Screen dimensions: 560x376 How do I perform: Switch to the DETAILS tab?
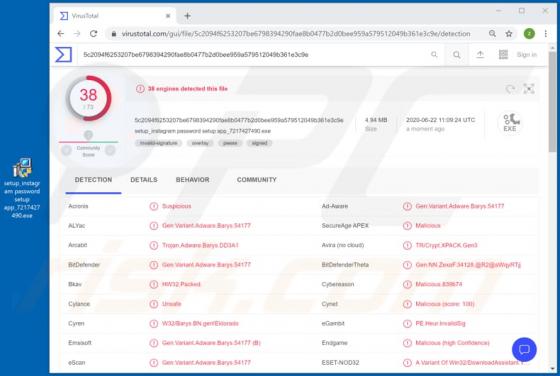(x=144, y=180)
